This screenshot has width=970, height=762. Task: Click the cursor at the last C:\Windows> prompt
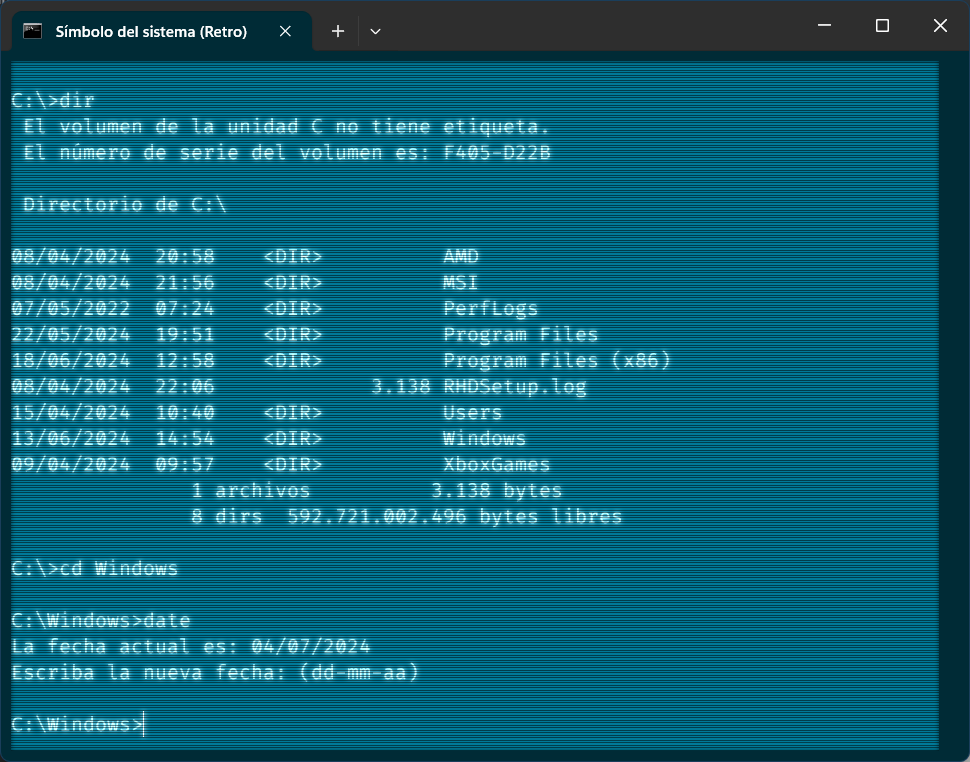144,724
